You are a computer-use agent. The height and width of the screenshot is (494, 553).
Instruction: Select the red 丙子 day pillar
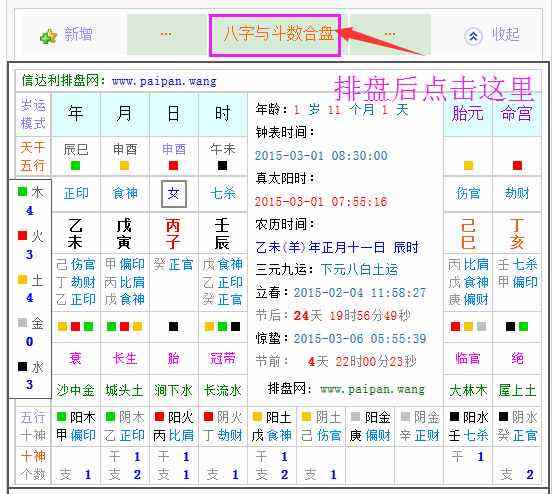coord(174,233)
